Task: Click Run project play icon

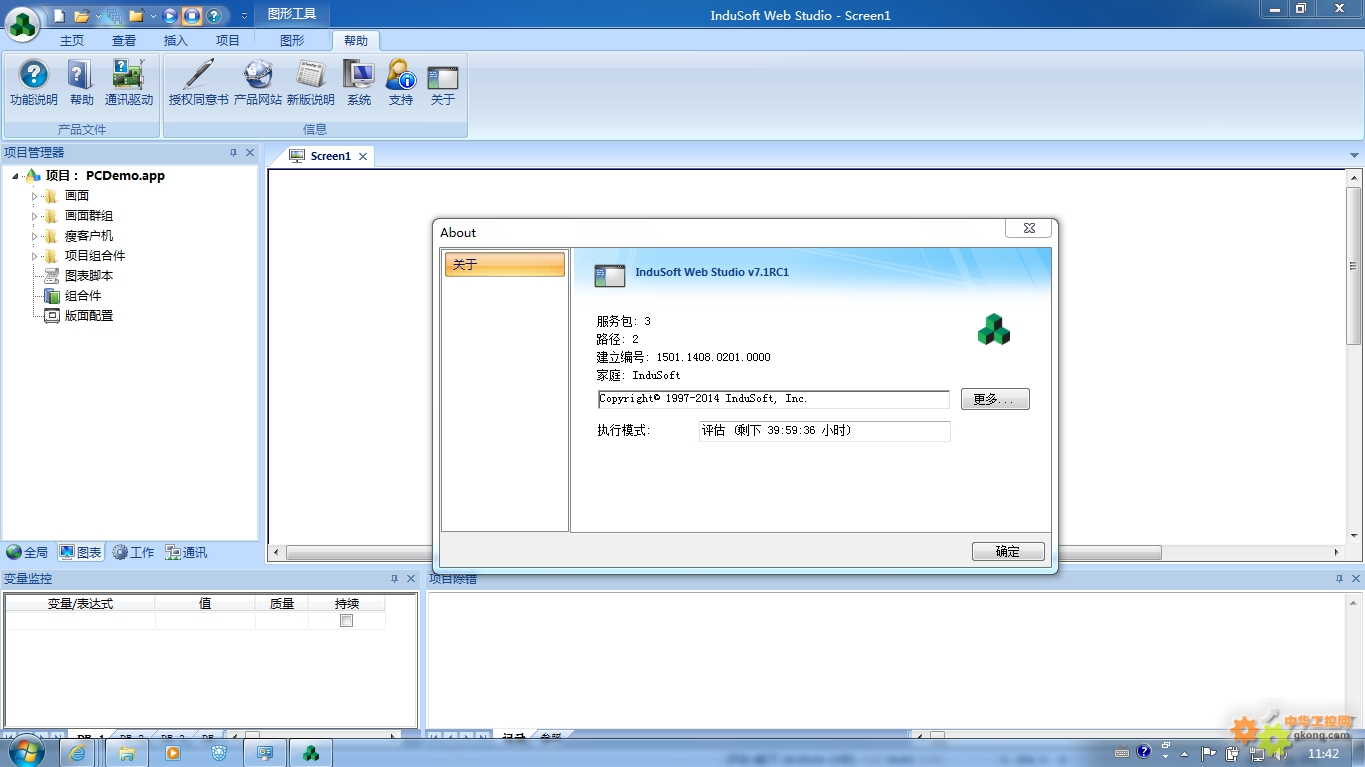Action: pyautogui.click(x=170, y=16)
